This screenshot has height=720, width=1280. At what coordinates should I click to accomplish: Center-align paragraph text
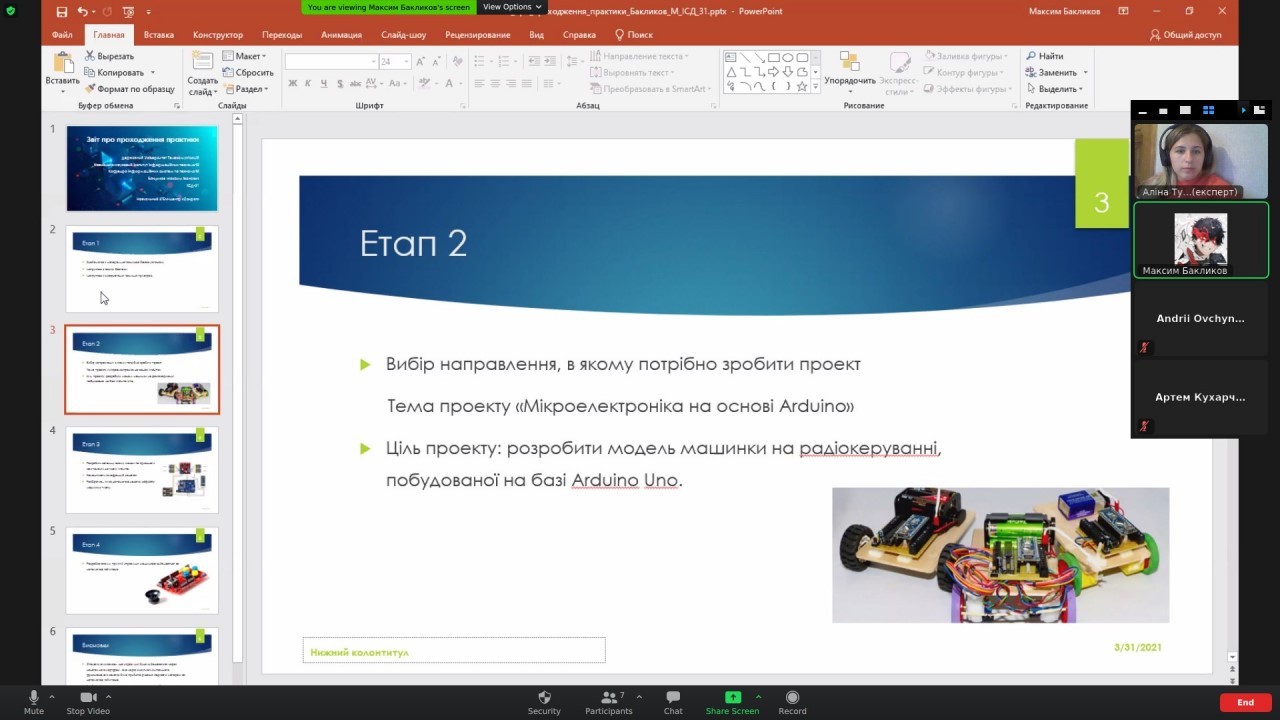tap(495, 83)
